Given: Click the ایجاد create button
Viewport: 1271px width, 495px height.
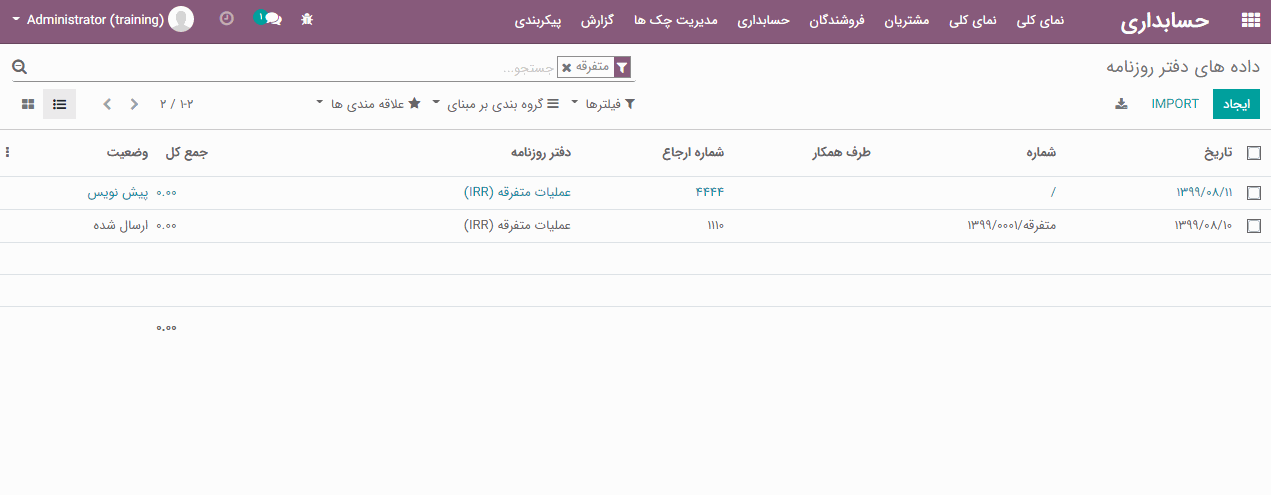Looking at the screenshot, I should click(1237, 104).
